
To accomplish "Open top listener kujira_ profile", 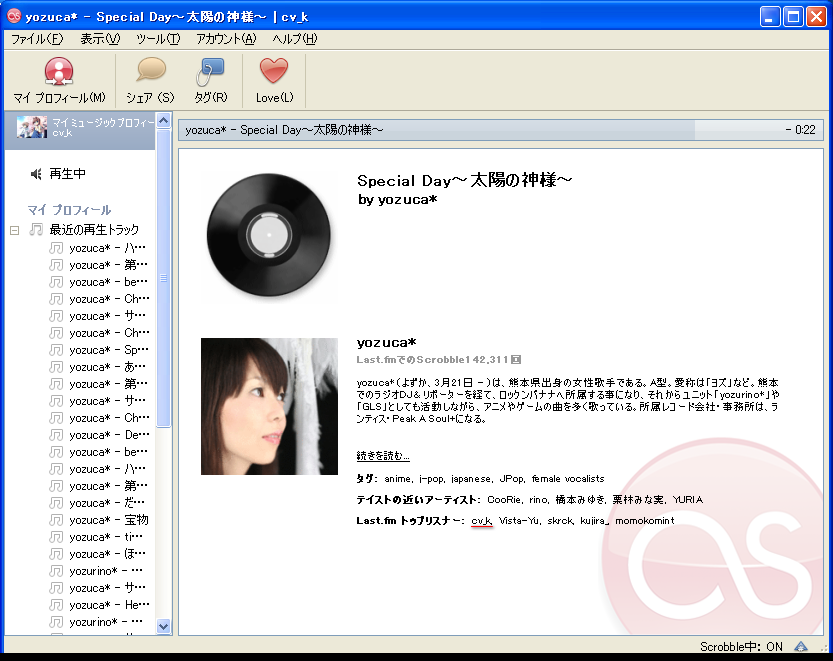I will click(x=594, y=521).
